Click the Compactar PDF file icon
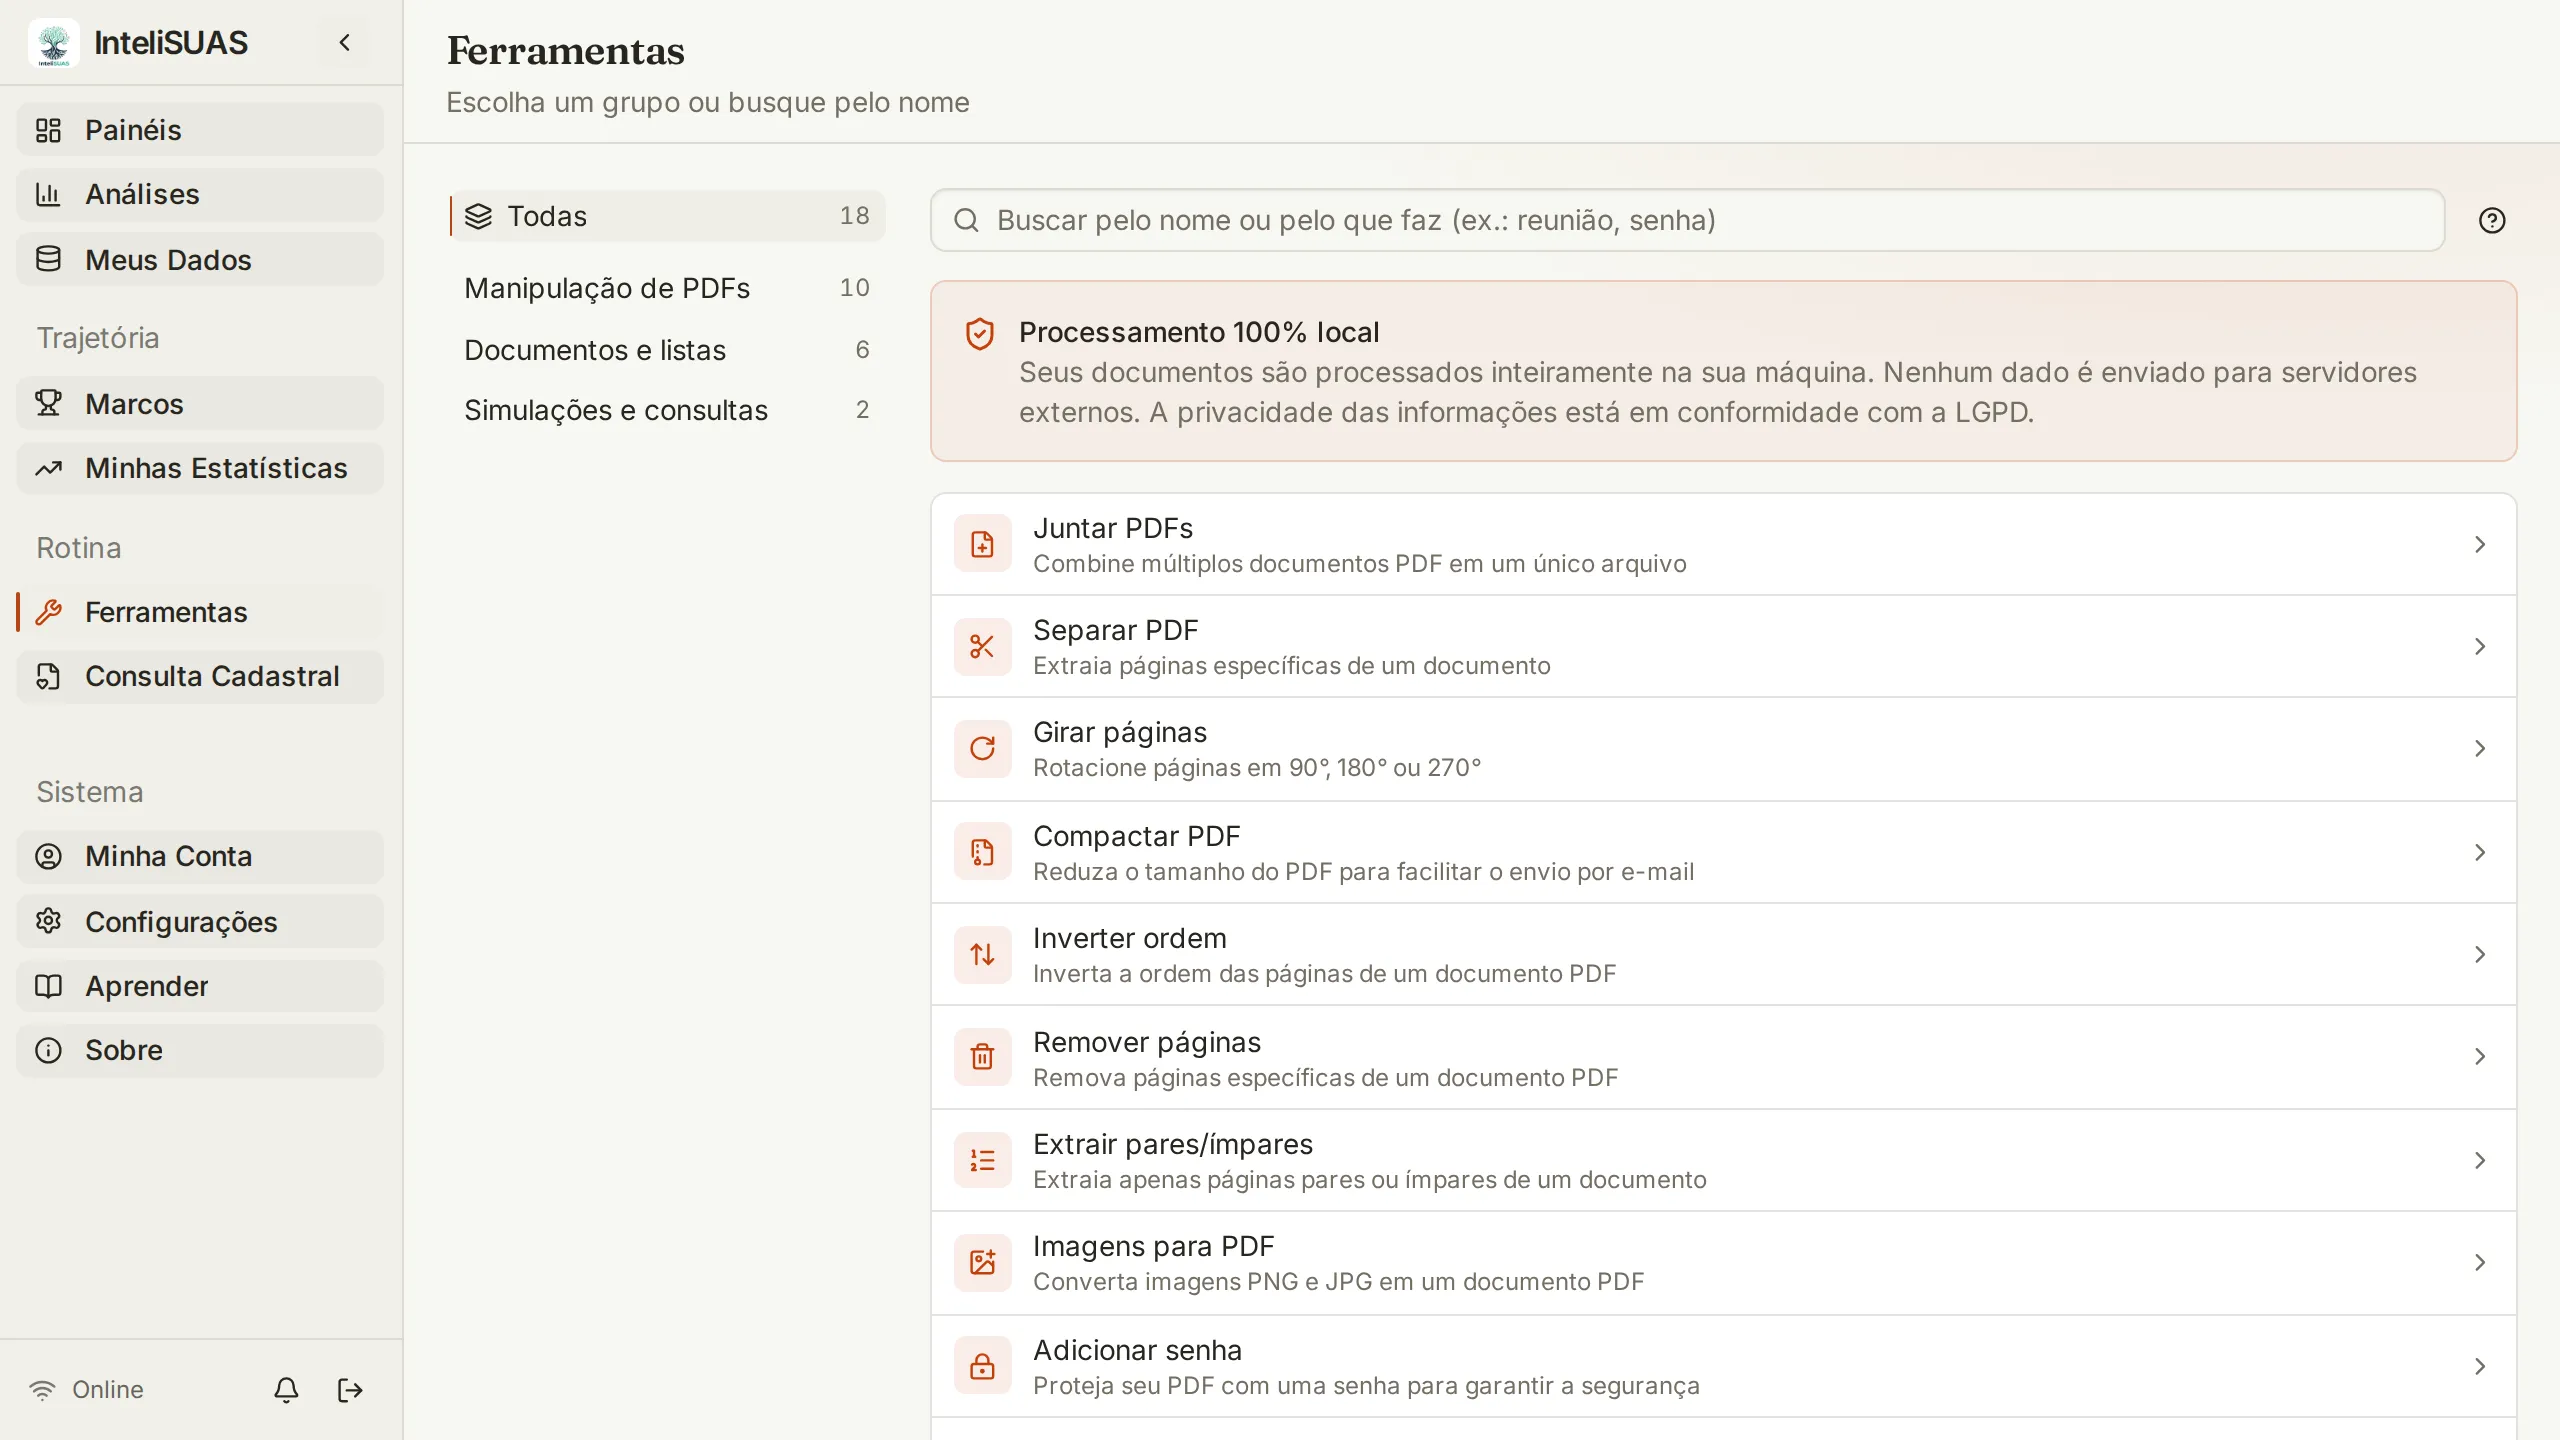Screen dimensions: 2560x1440 (982, 852)
